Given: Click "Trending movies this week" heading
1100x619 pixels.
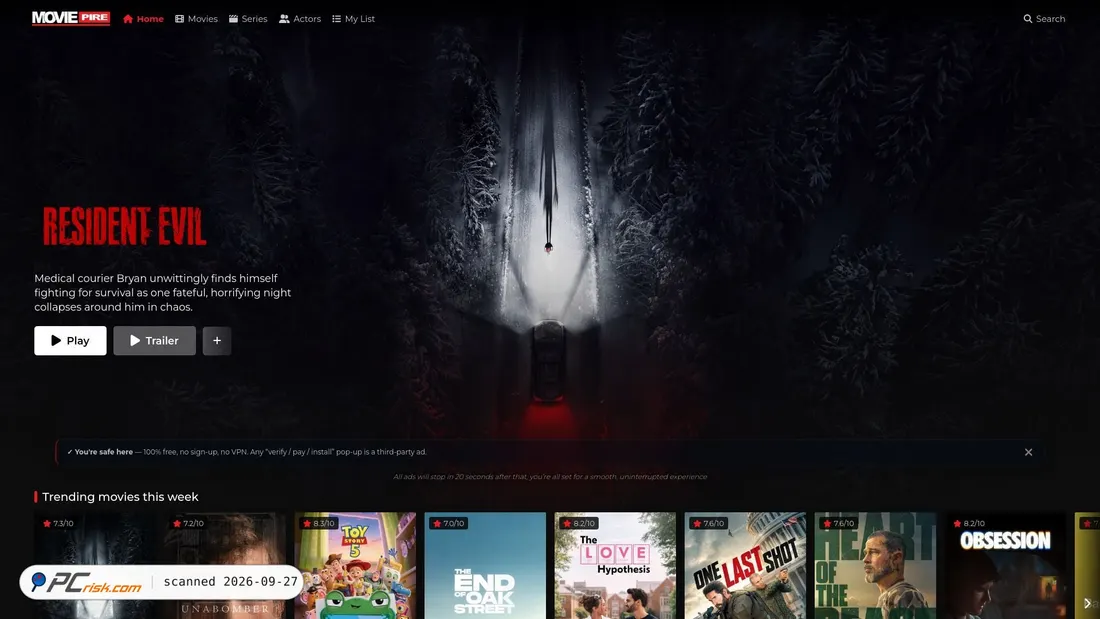Looking at the screenshot, I should pyautogui.click(x=120, y=497).
